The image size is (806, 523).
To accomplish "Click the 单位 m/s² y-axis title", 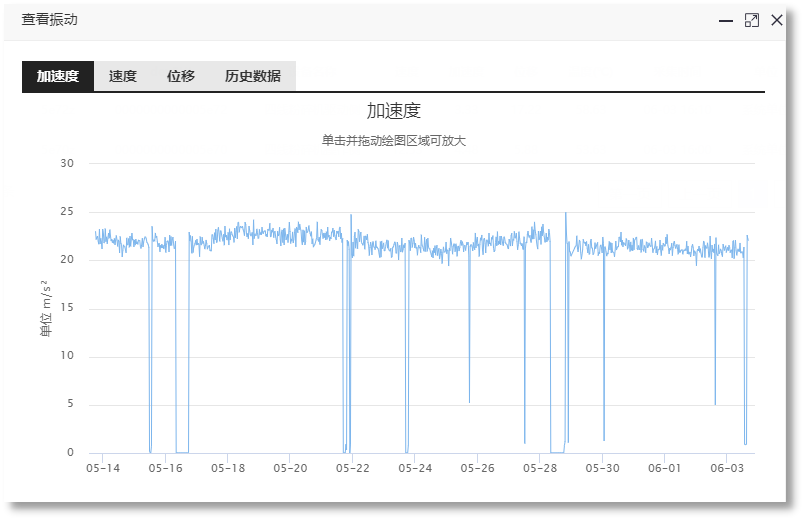I will [x=46, y=308].
